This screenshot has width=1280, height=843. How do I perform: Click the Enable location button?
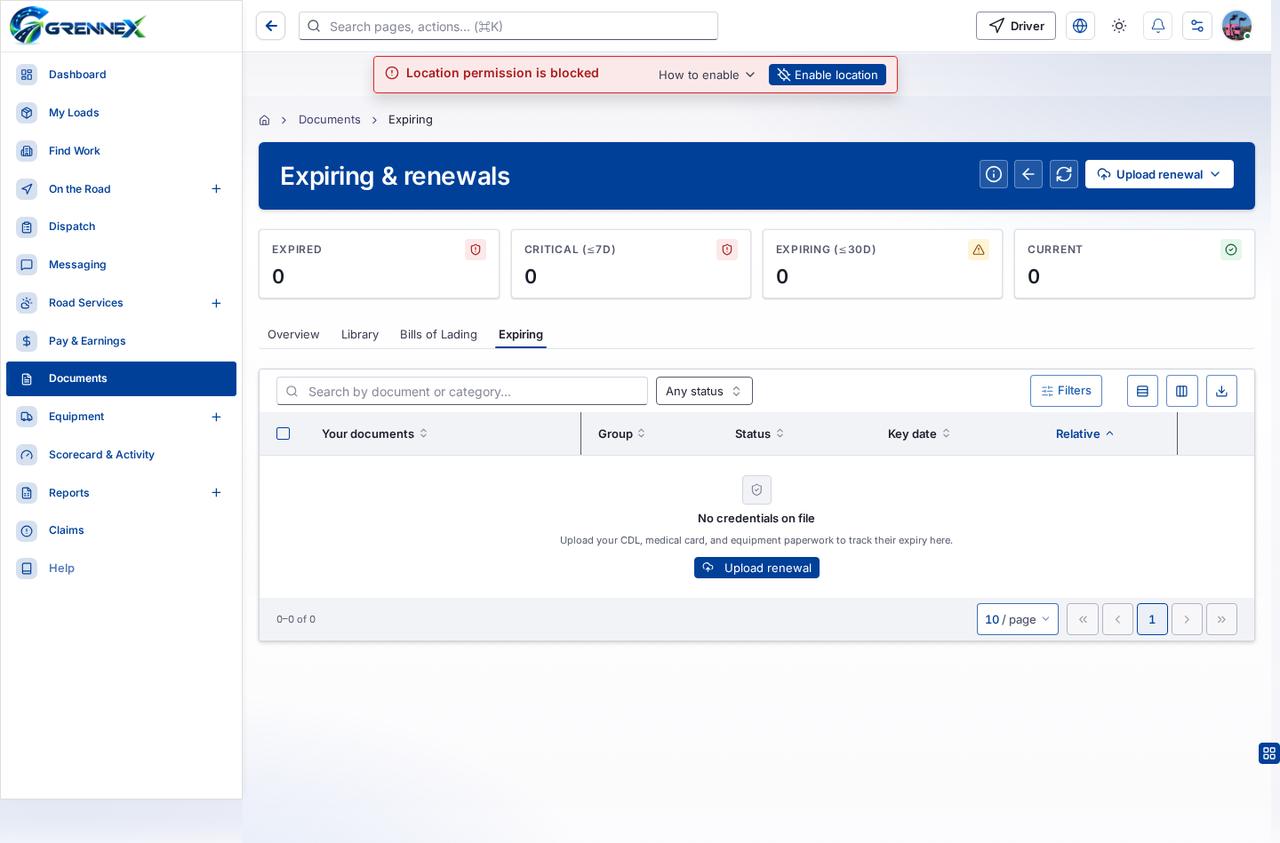click(827, 75)
